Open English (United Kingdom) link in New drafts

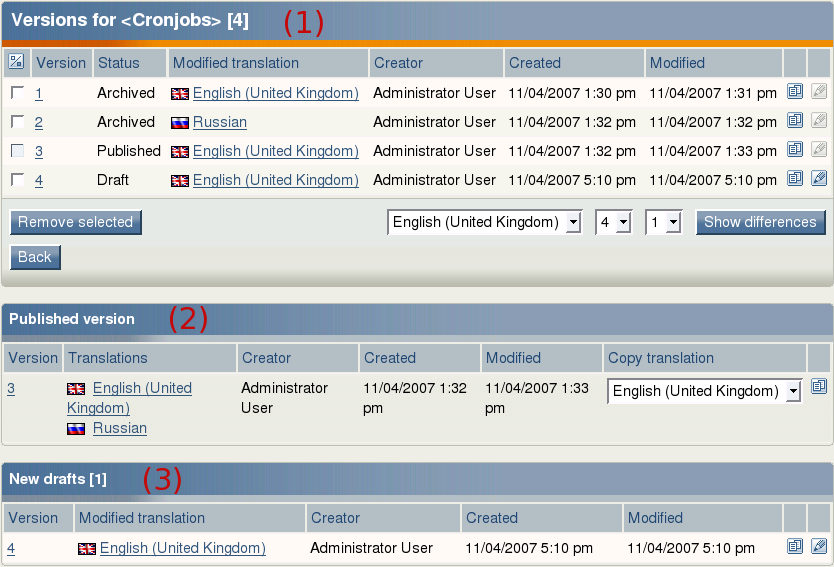183,548
